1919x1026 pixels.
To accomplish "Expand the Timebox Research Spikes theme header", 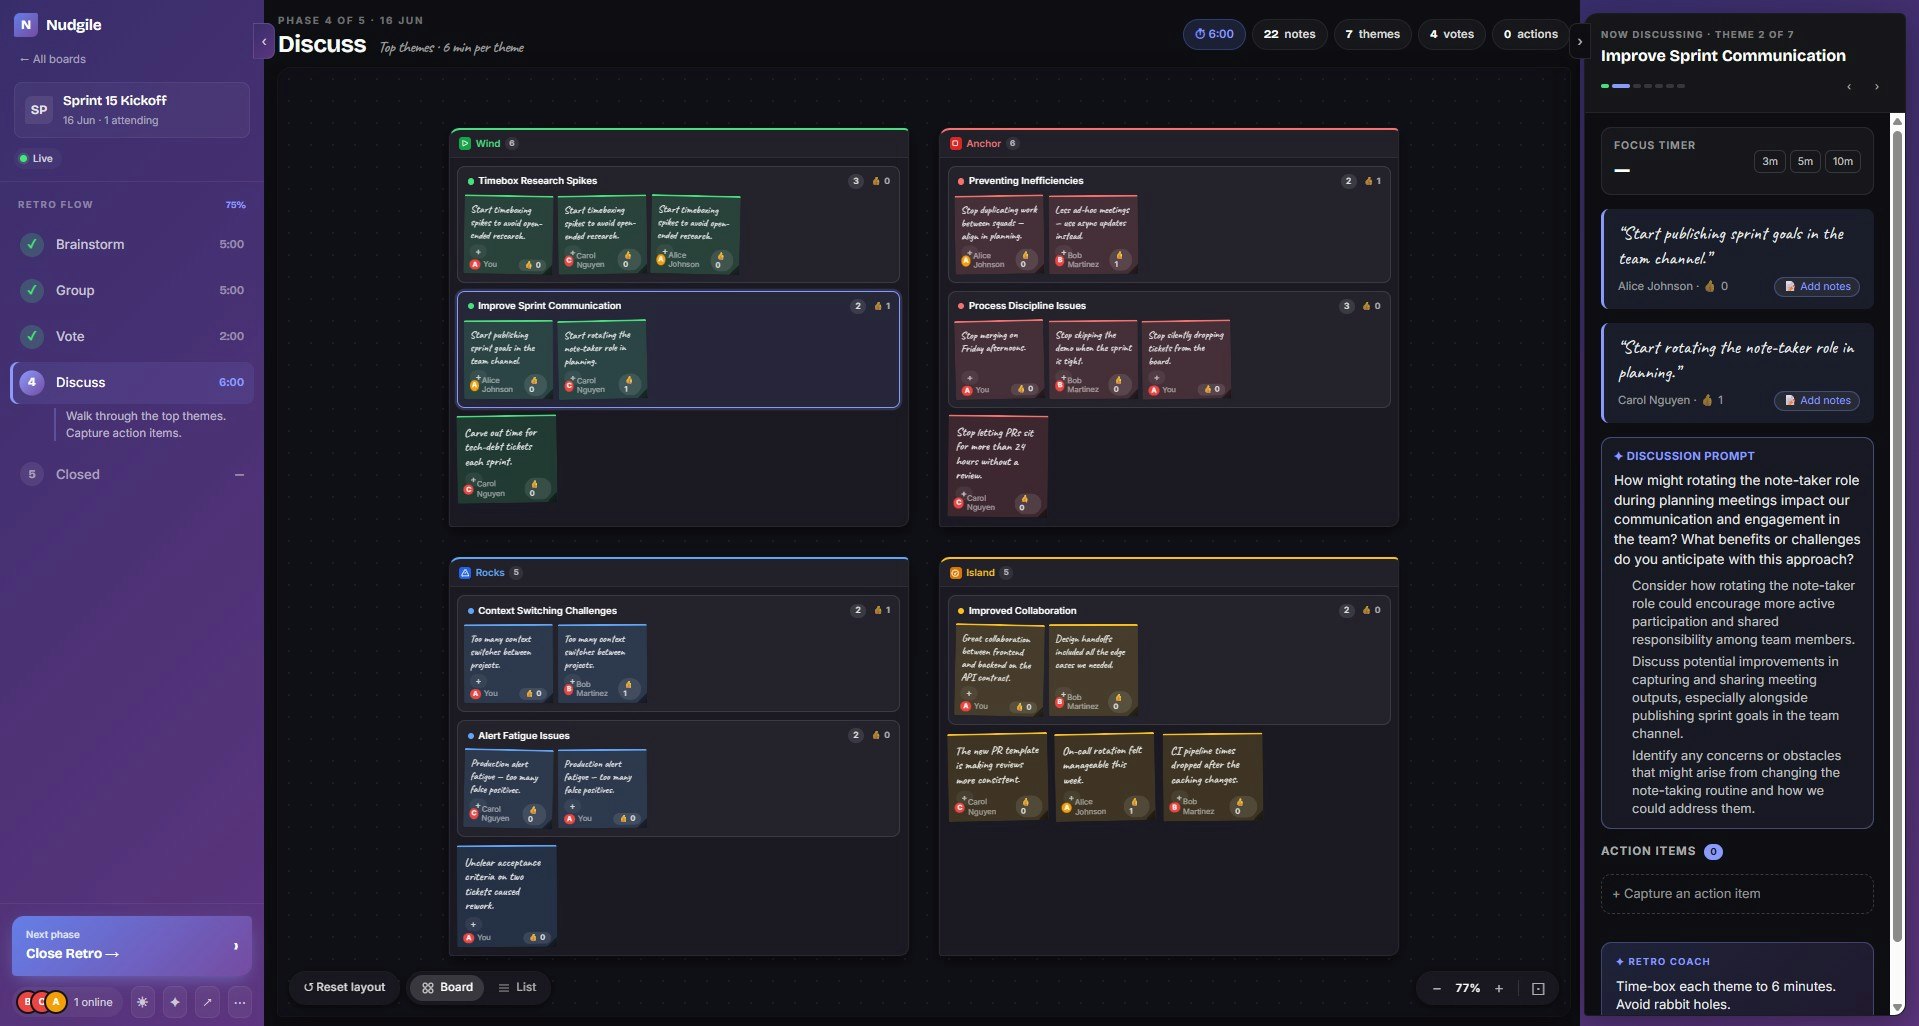I will click(678, 181).
